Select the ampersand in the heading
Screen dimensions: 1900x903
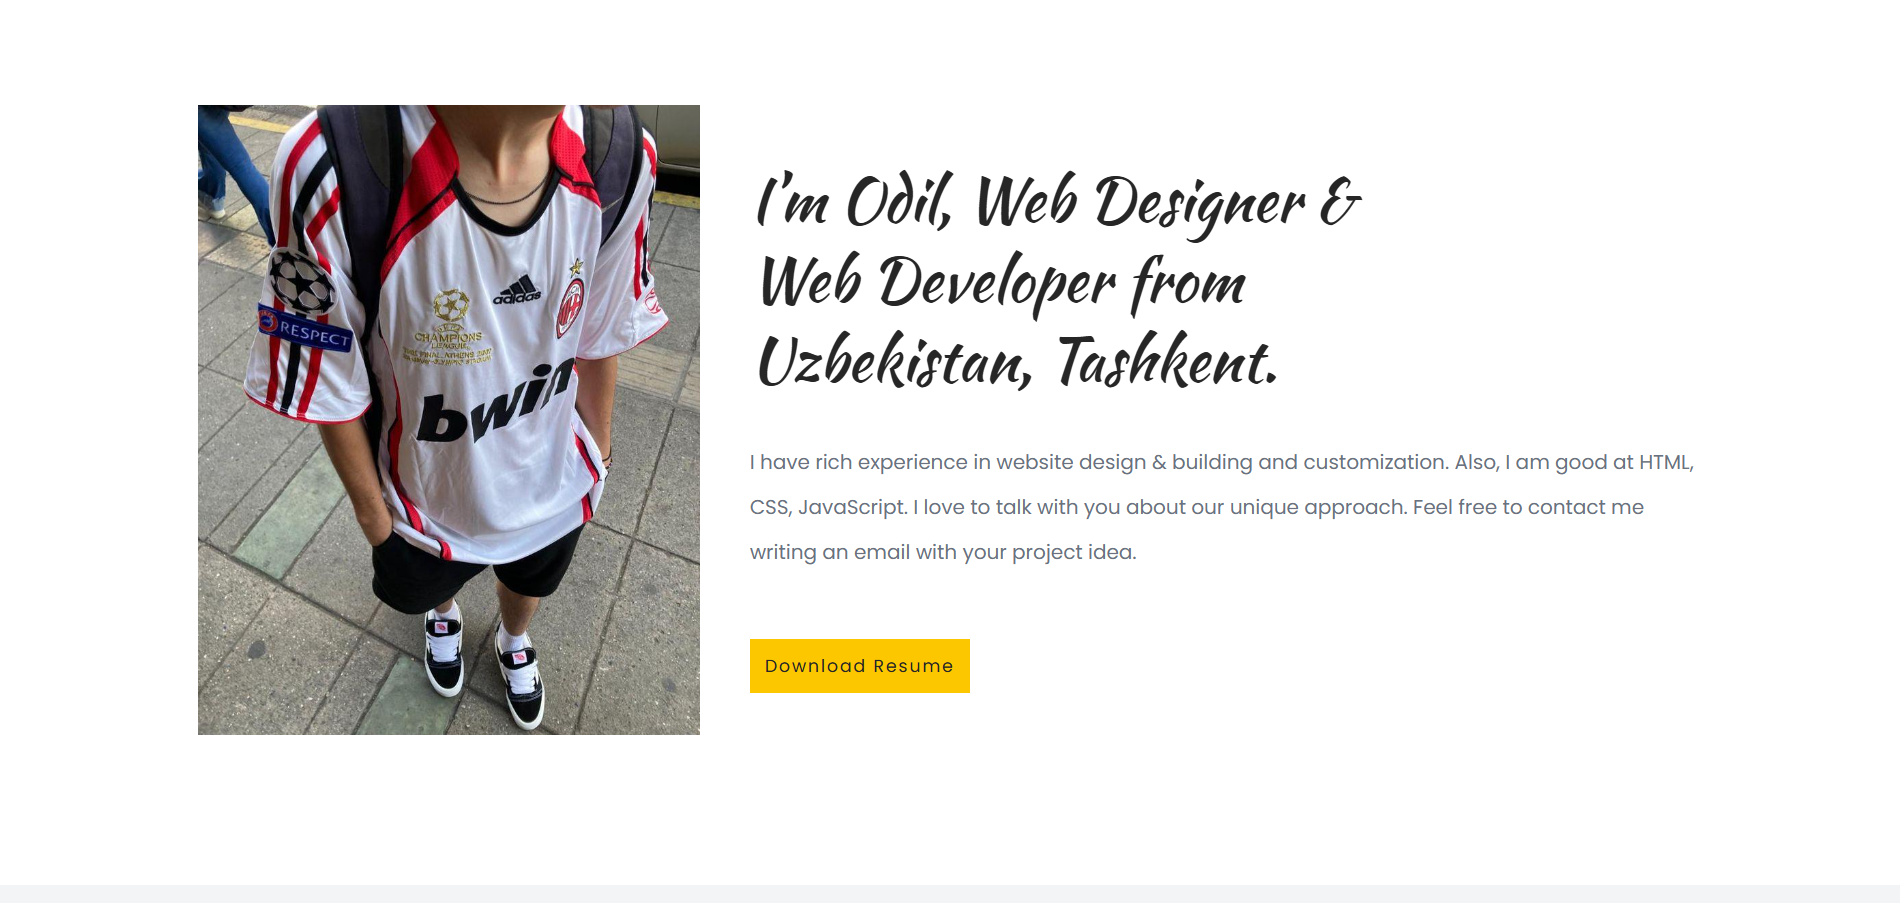(1340, 203)
